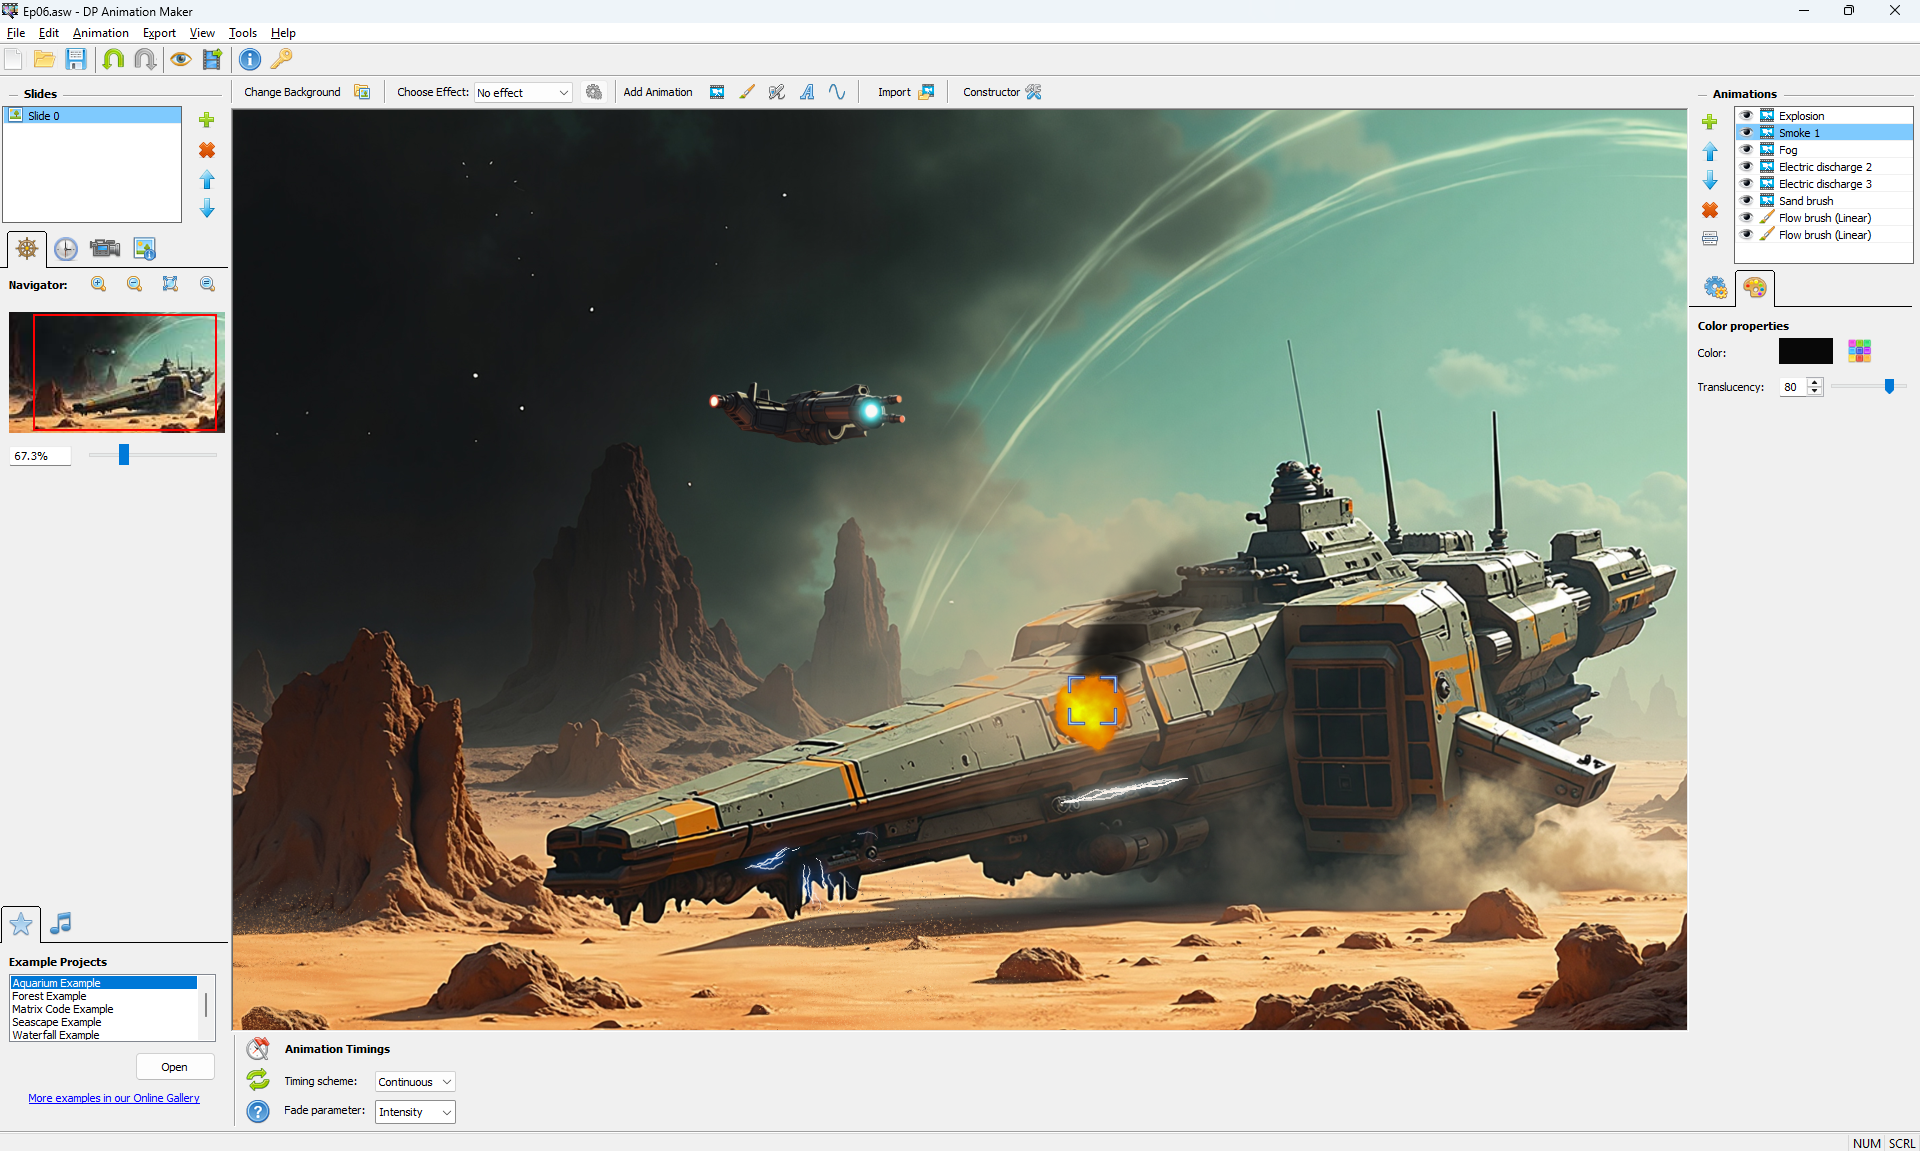
Task: Toggle Sand brush eye icon
Action: pyautogui.click(x=1746, y=201)
